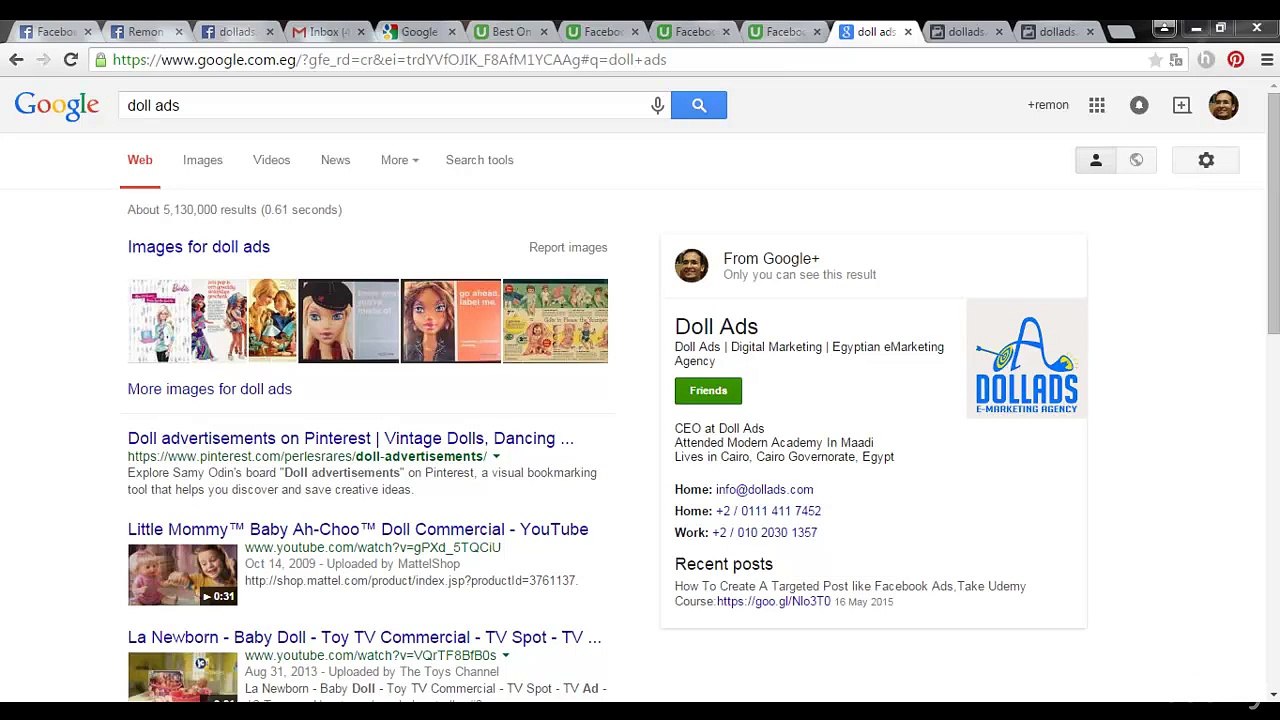Open Search tools
This screenshot has height=720, width=1280.
click(479, 160)
